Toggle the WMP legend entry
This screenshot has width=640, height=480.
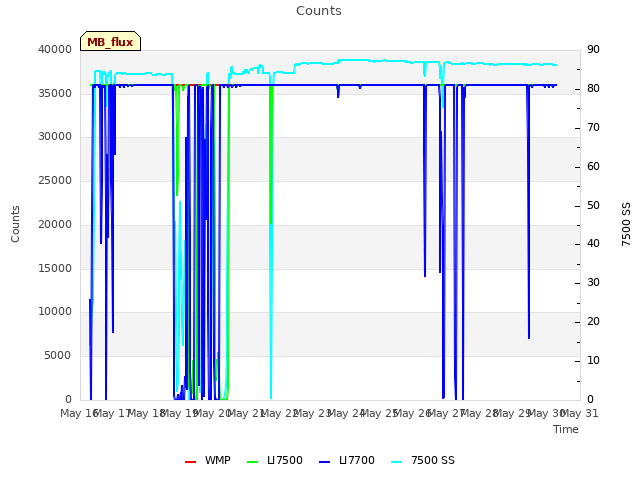[207, 460]
